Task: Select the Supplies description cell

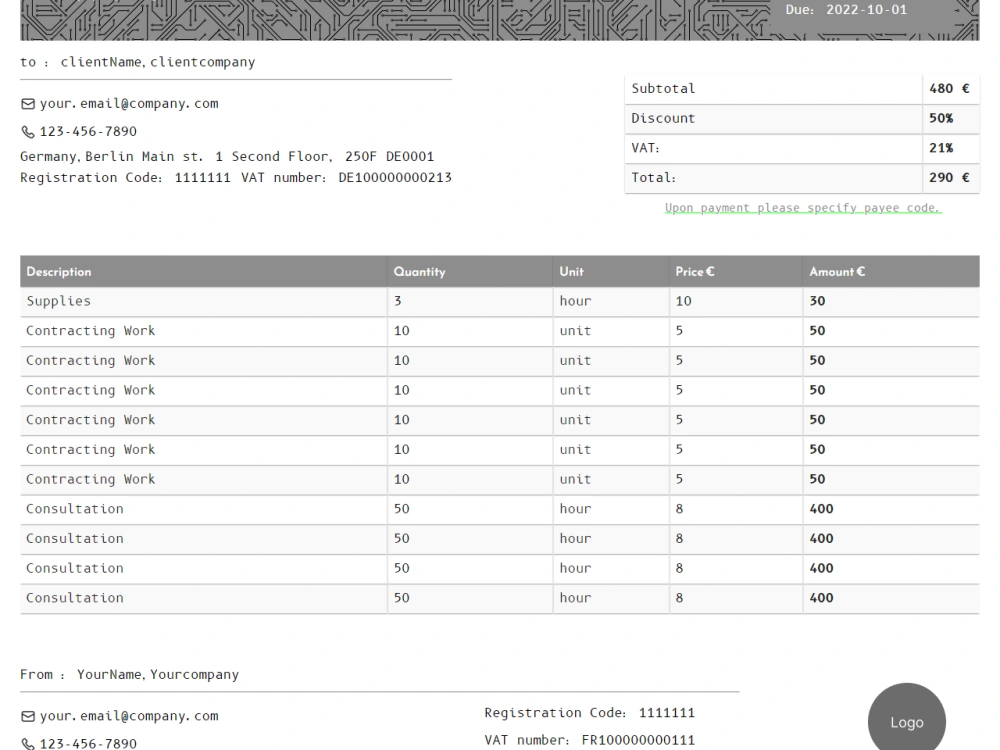Action: 203,301
